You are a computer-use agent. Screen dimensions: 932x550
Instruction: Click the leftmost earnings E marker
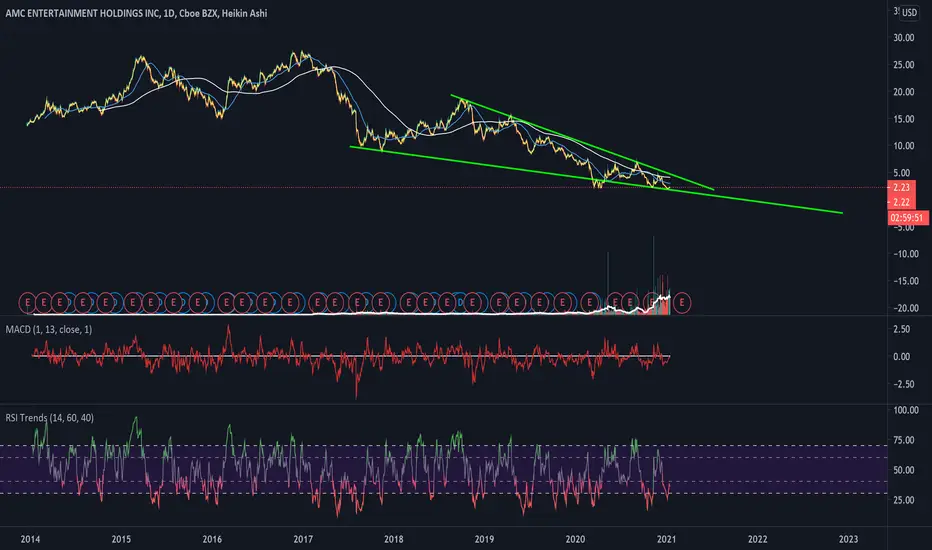click(x=27, y=303)
